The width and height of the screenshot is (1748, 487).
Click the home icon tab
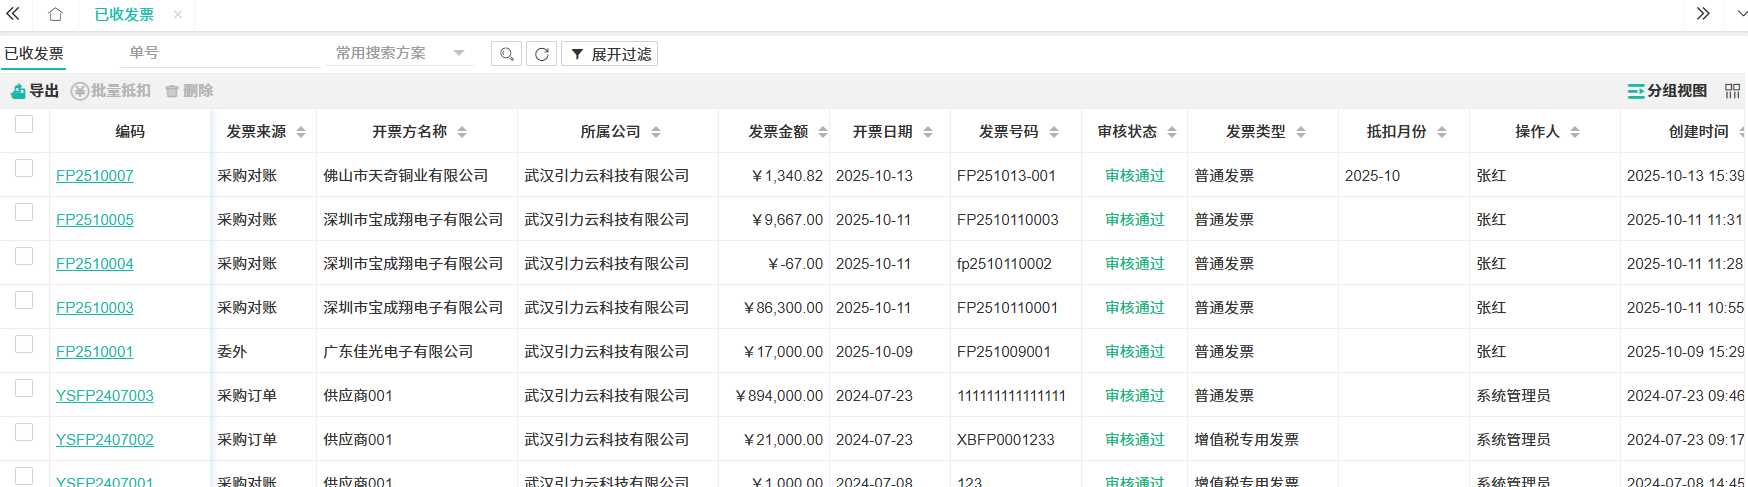55,14
